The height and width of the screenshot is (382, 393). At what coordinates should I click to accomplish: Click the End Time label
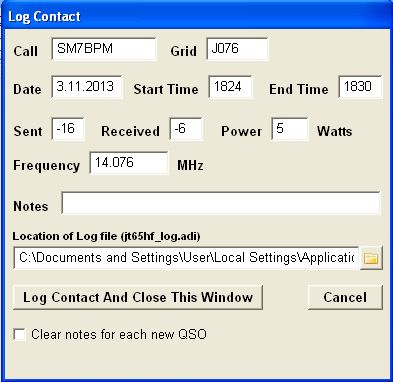[x=299, y=89]
